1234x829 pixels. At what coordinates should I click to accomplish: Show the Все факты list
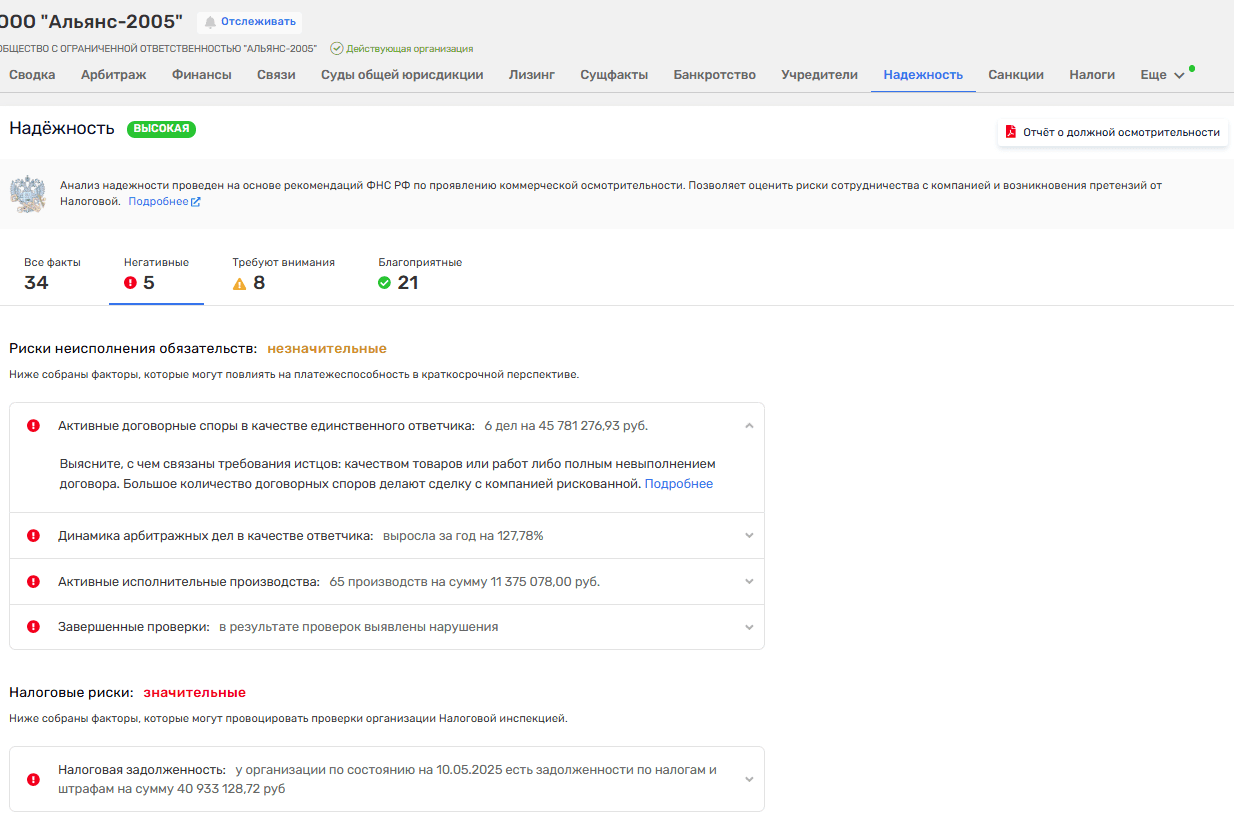pyautogui.click(x=52, y=274)
